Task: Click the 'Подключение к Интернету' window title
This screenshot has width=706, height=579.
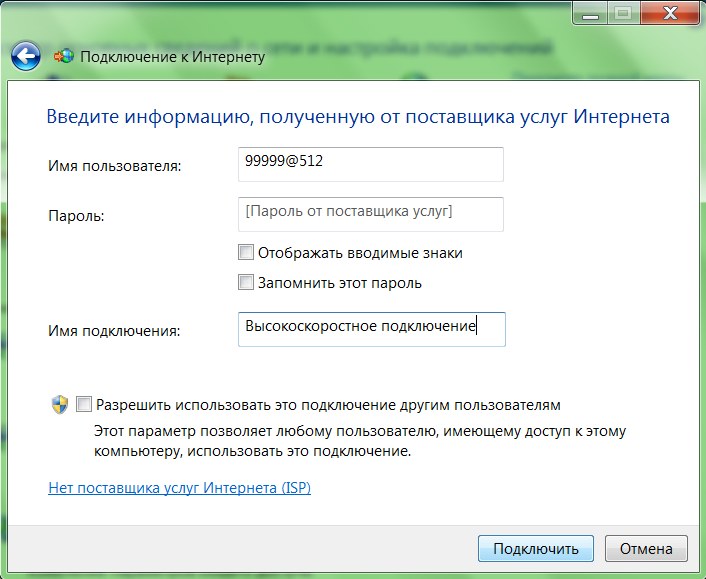Action: (x=172, y=56)
